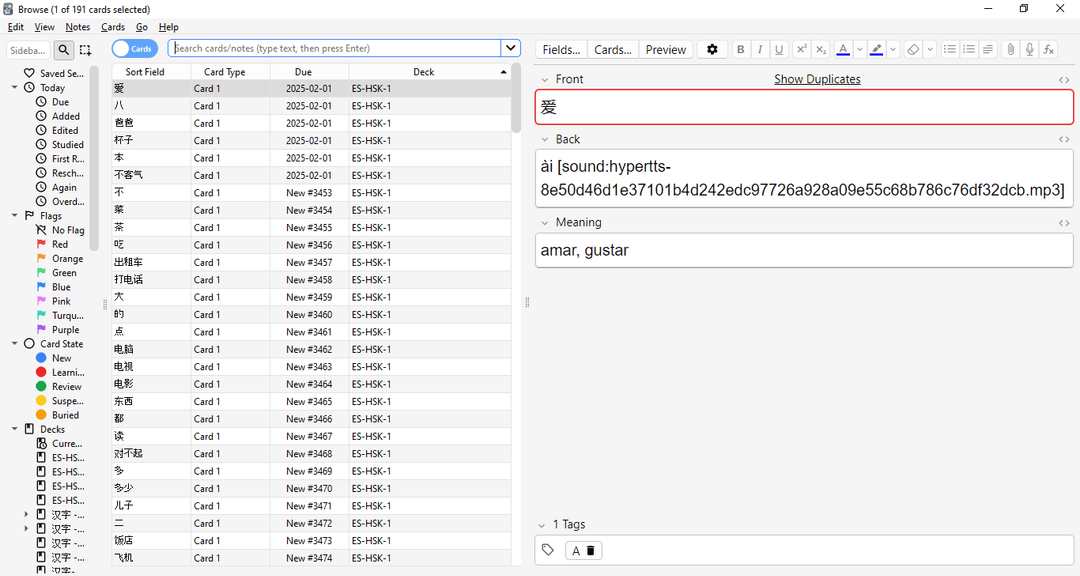Open the MathJax equations menu (fx icon)
The height and width of the screenshot is (576, 1080).
coord(1048,49)
